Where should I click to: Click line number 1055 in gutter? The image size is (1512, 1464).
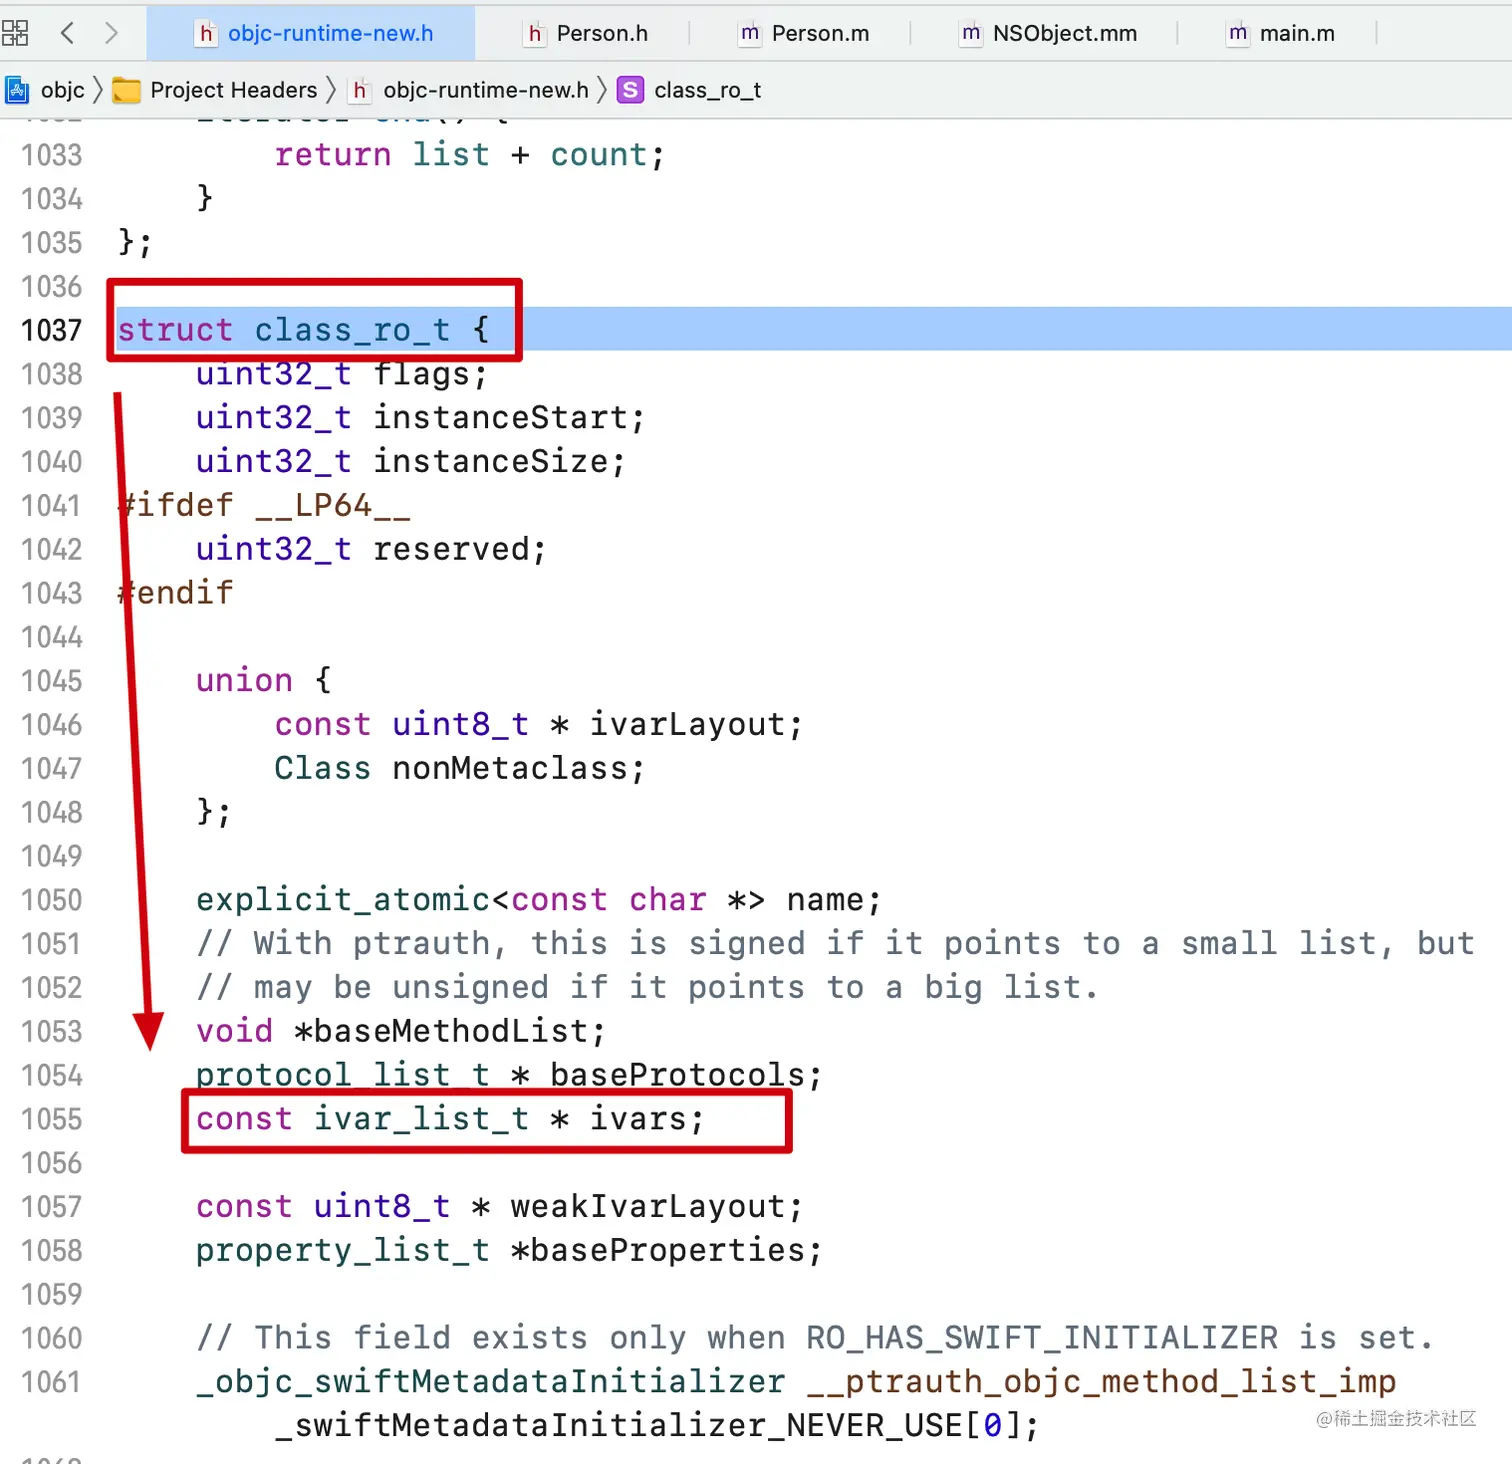click(x=51, y=1119)
